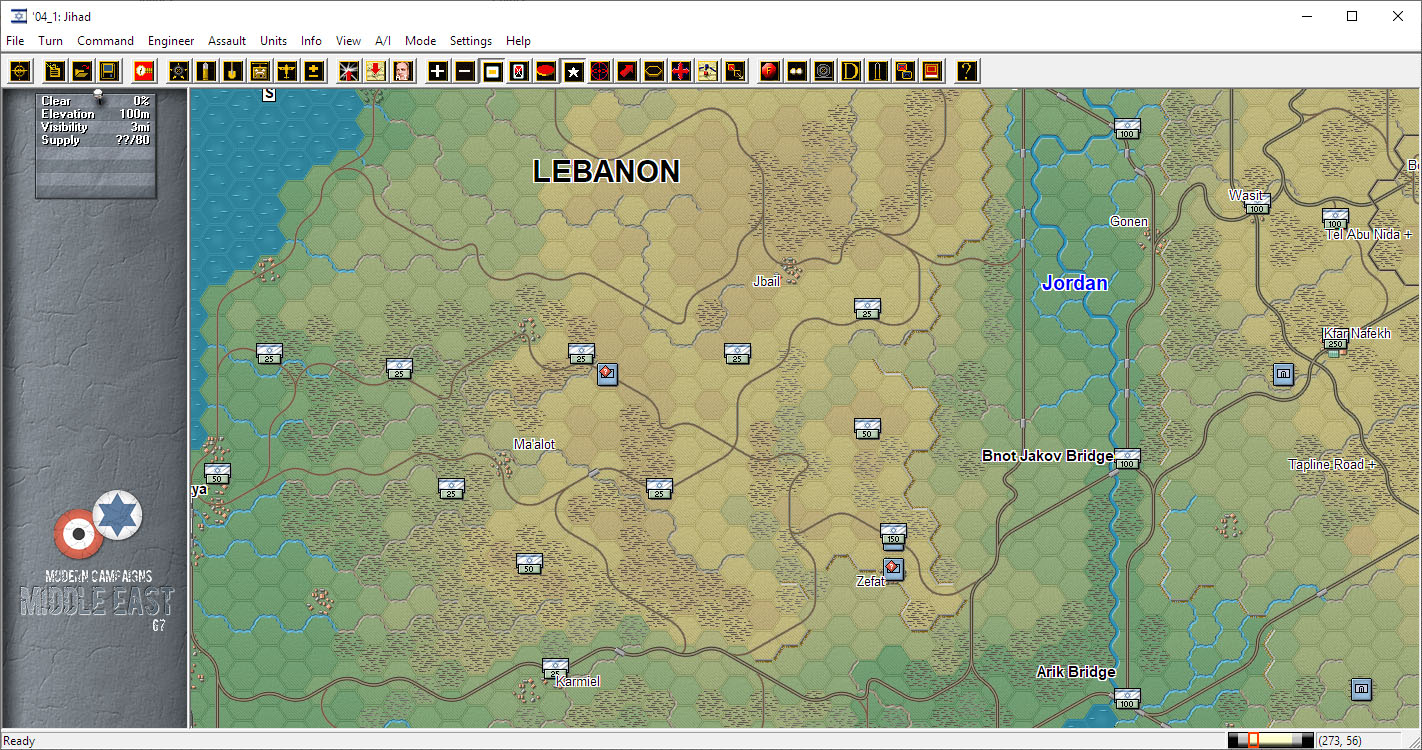Open the Mode menu
The image size is (1422, 750).
tap(420, 41)
